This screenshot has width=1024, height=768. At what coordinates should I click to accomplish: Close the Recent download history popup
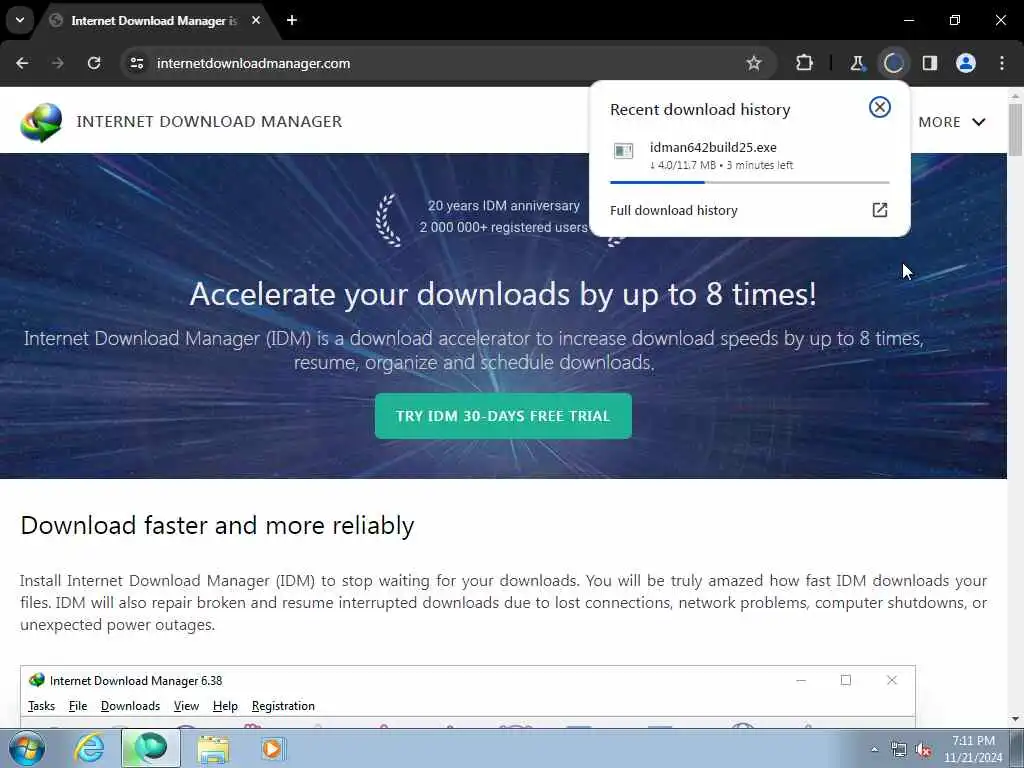coord(880,107)
